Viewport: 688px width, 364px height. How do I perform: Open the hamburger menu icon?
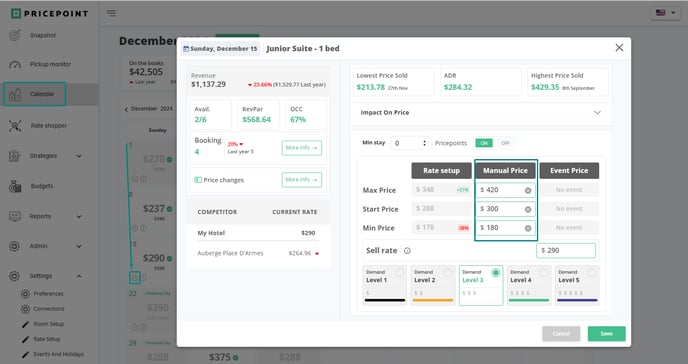[111, 13]
